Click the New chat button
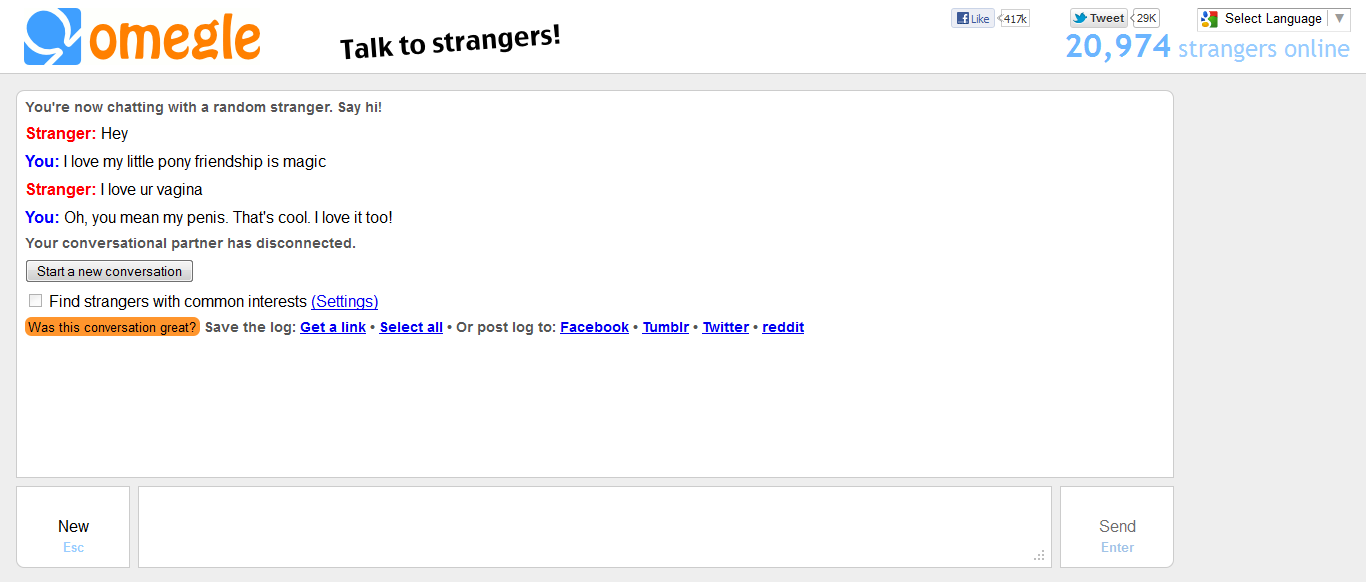The height and width of the screenshot is (582, 1366). click(x=73, y=527)
